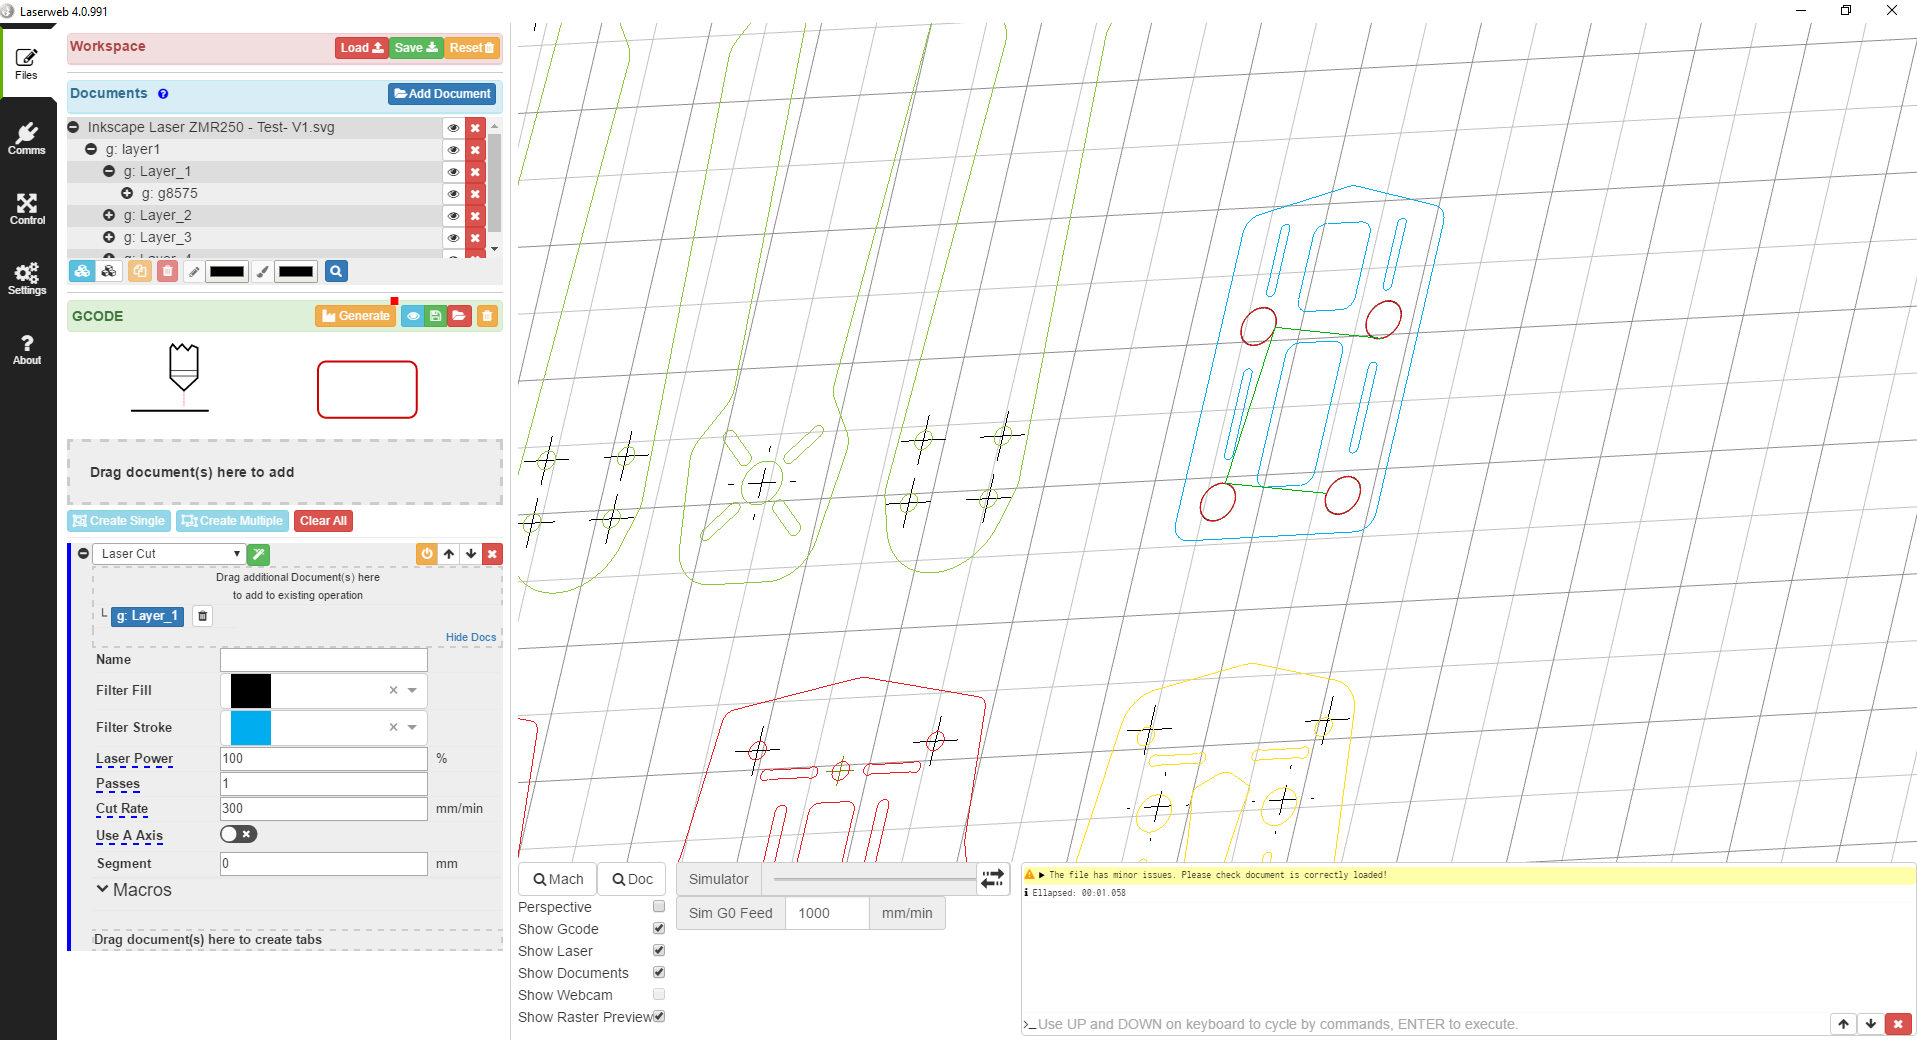
Task: Delete the Laser Cut operation
Action: 492,554
